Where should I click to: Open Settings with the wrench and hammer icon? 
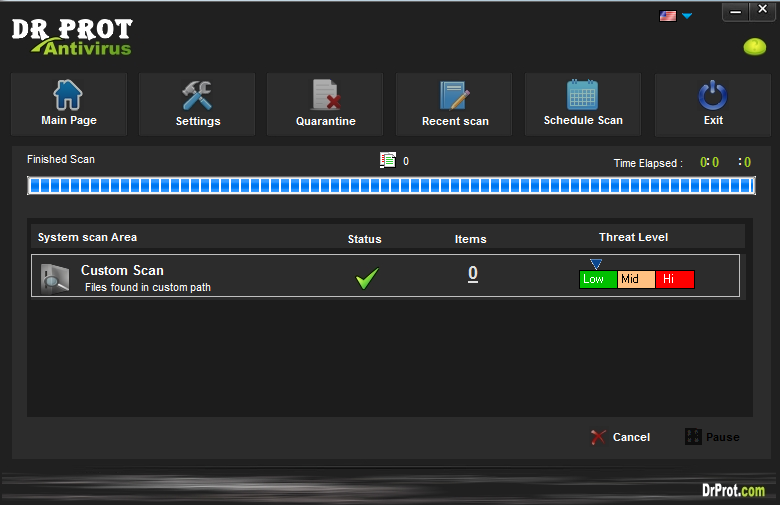click(x=197, y=95)
